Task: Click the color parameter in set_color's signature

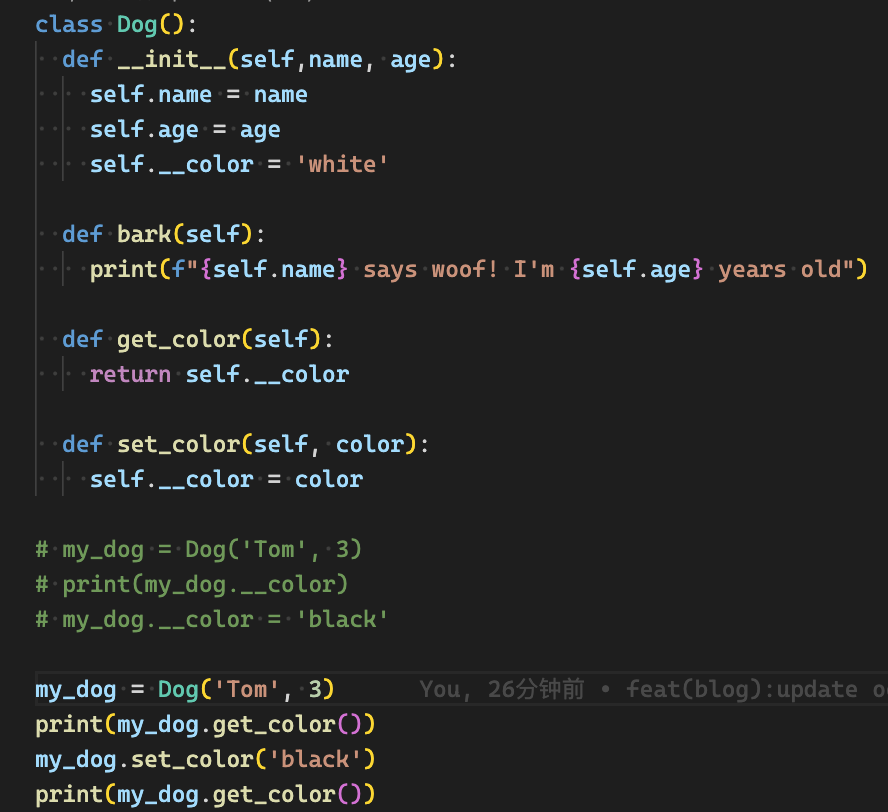Action: click(x=369, y=444)
